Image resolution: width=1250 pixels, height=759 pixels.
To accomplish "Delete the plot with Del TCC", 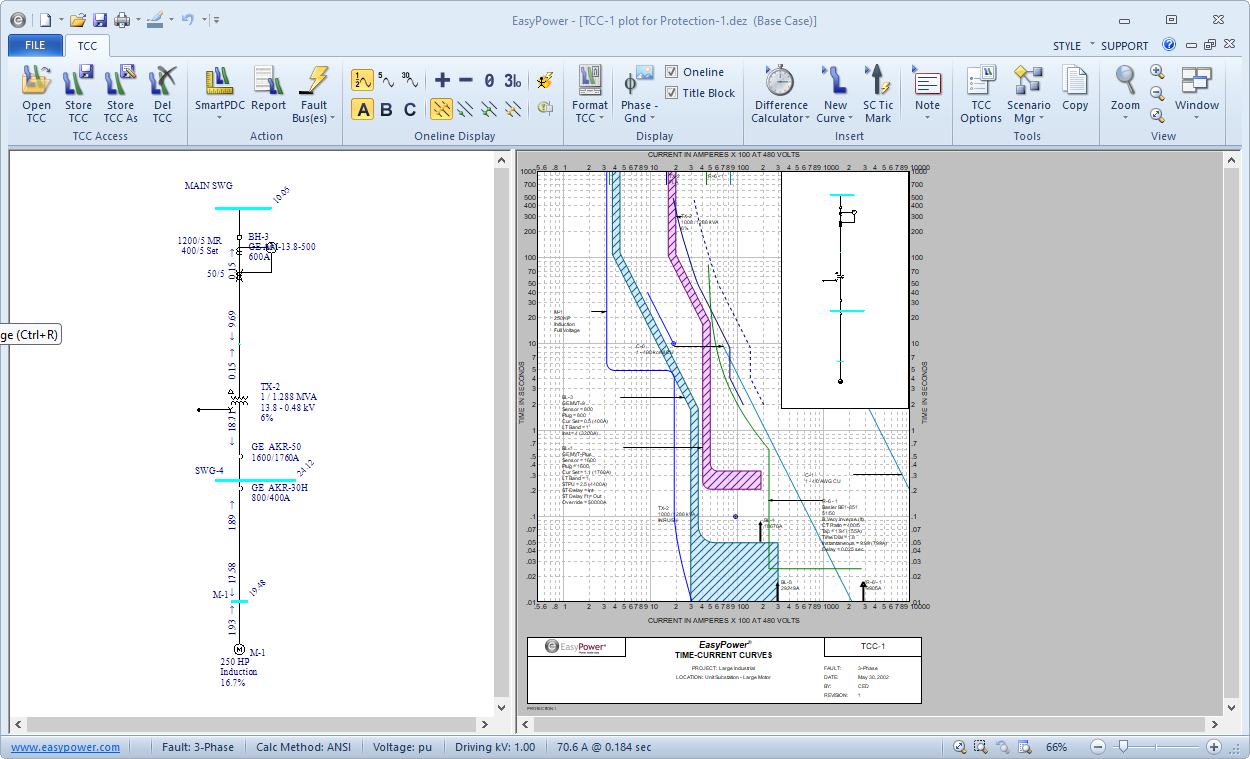I will pos(162,95).
